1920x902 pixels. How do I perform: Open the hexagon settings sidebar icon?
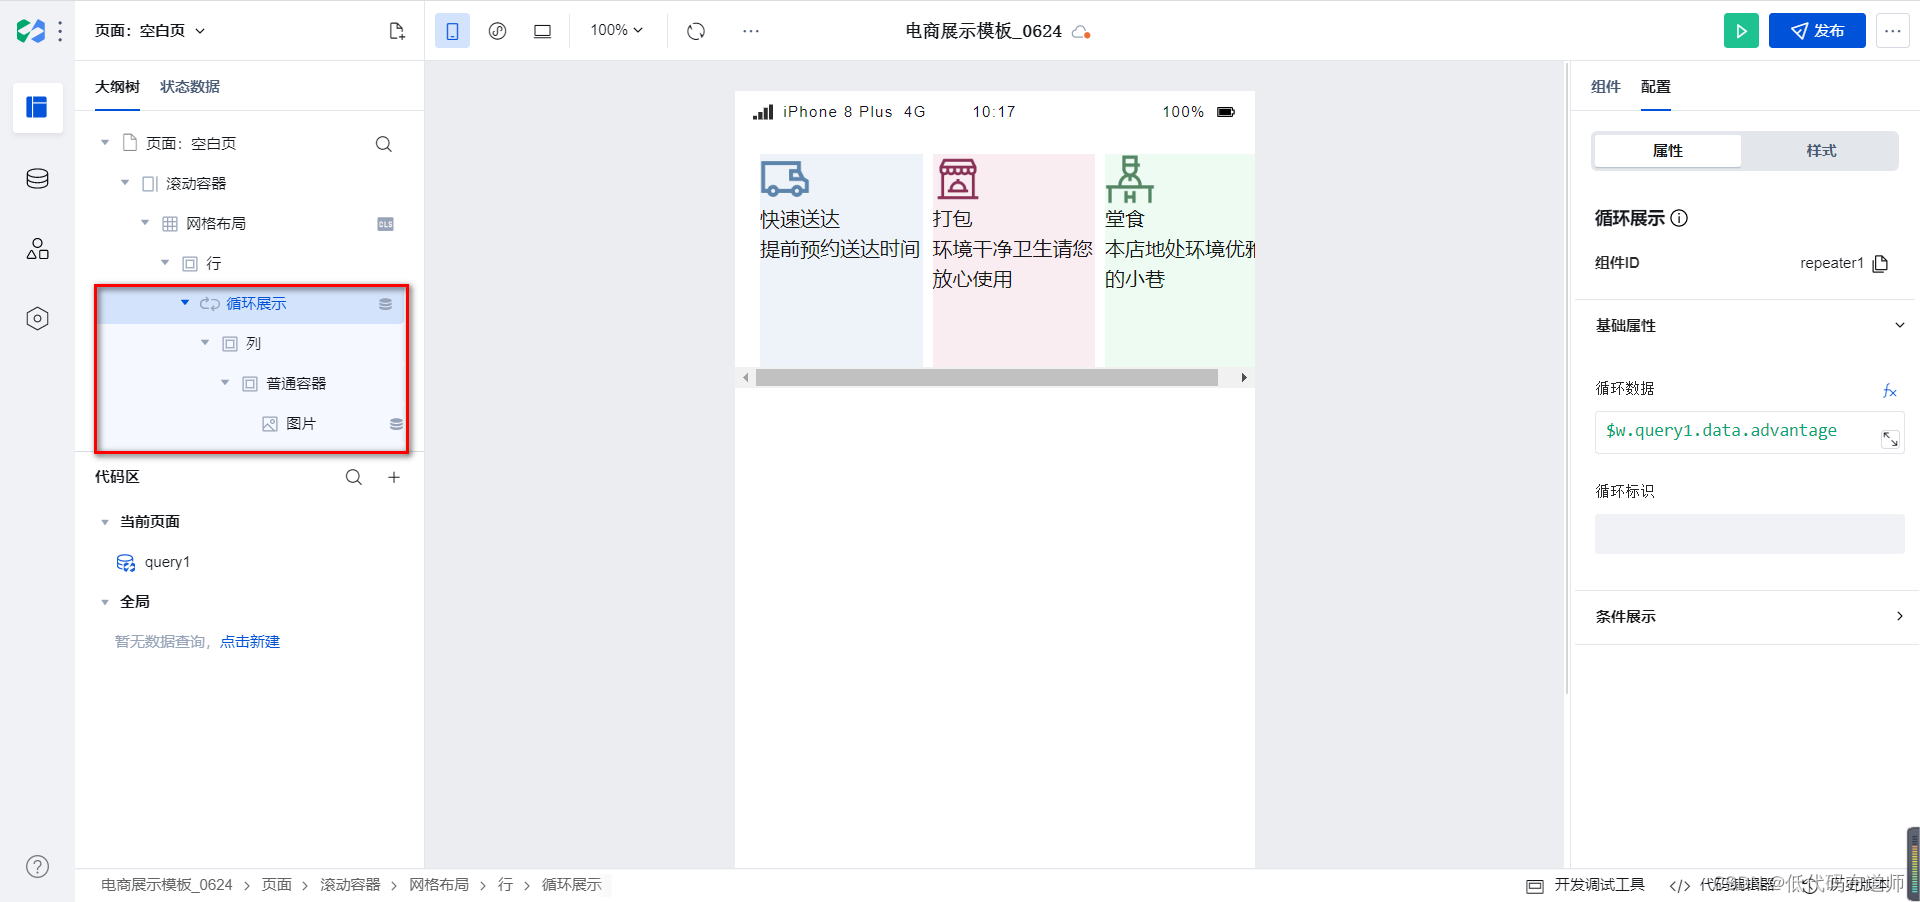point(38,319)
